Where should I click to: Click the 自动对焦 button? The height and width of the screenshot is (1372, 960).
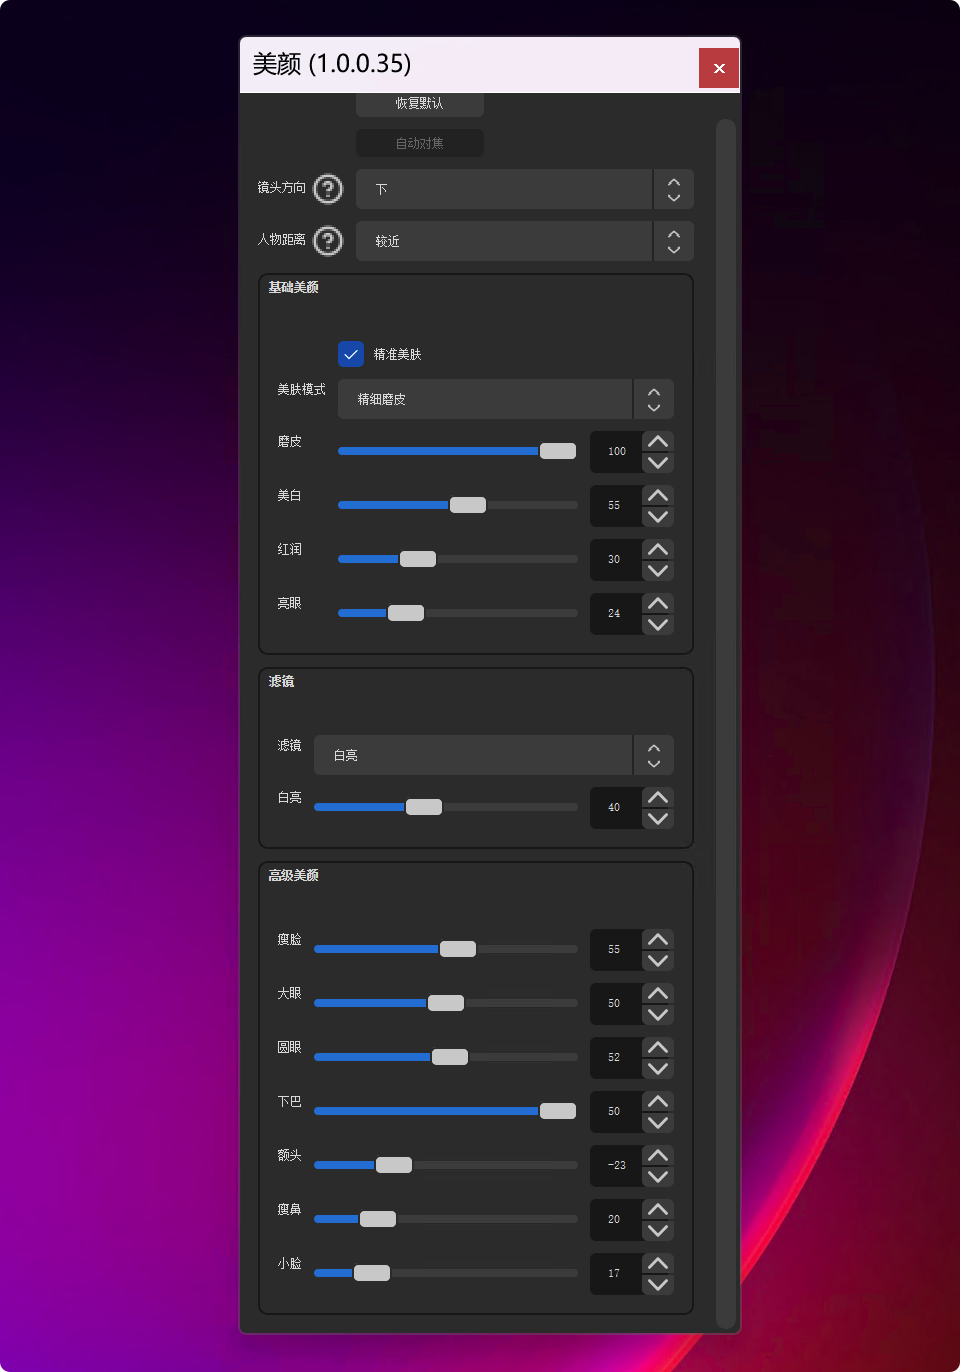coord(420,143)
